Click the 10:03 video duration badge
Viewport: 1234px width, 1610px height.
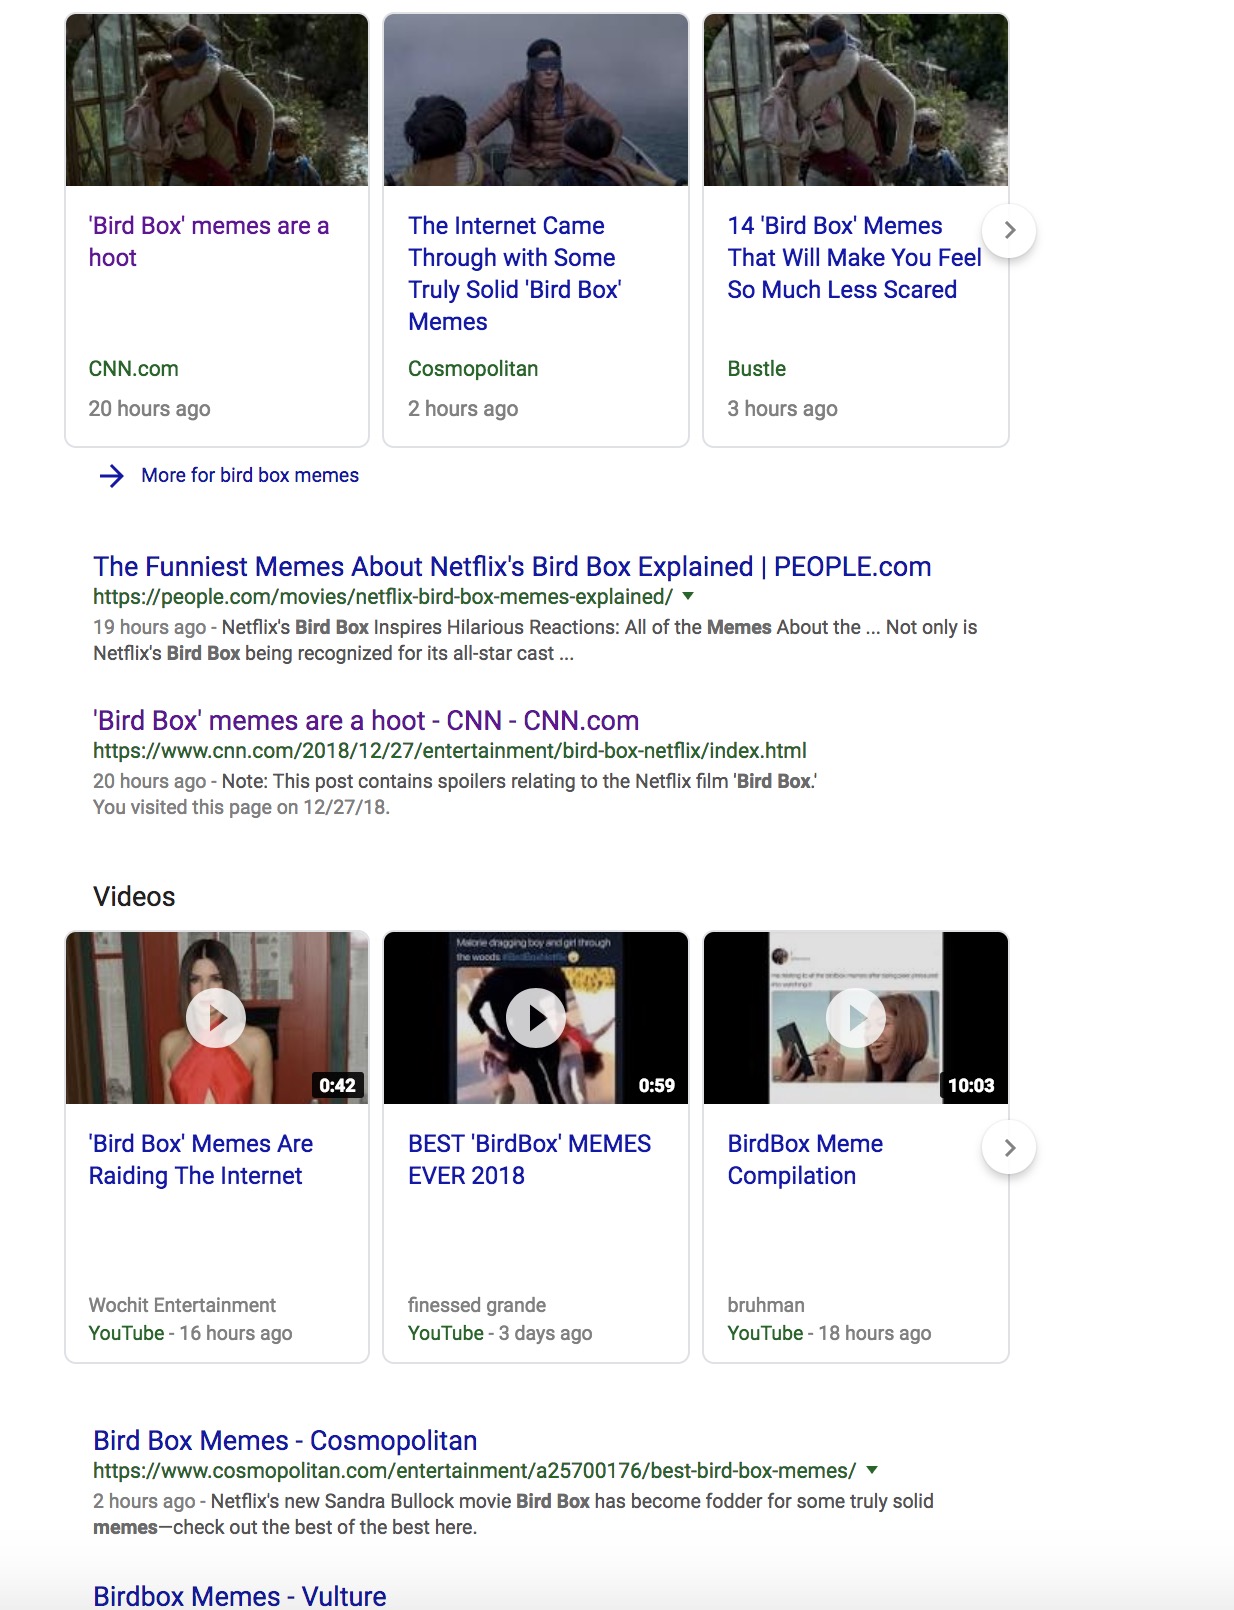[x=971, y=1085]
